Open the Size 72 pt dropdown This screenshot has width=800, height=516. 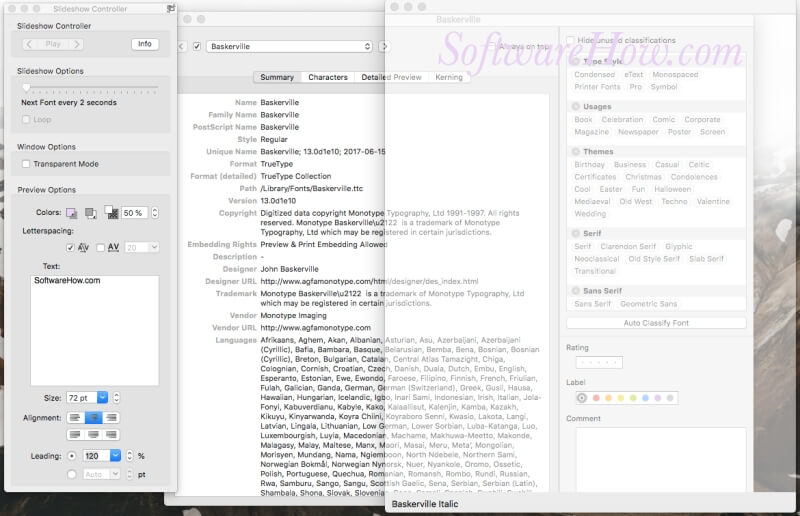(x=103, y=398)
